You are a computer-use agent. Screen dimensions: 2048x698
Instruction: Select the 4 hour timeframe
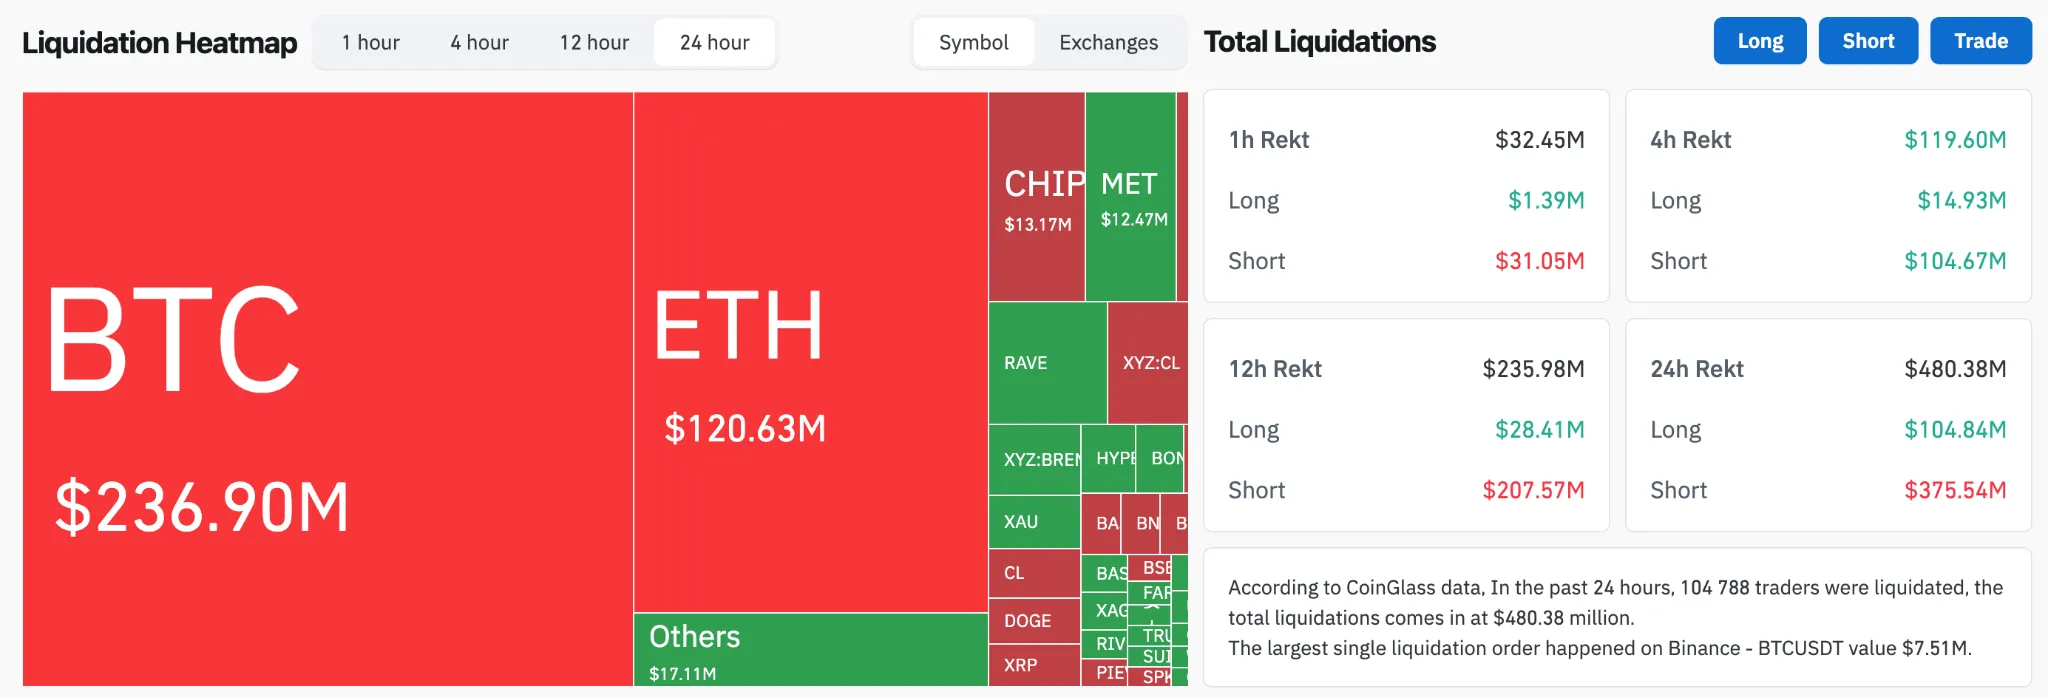[479, 42]
